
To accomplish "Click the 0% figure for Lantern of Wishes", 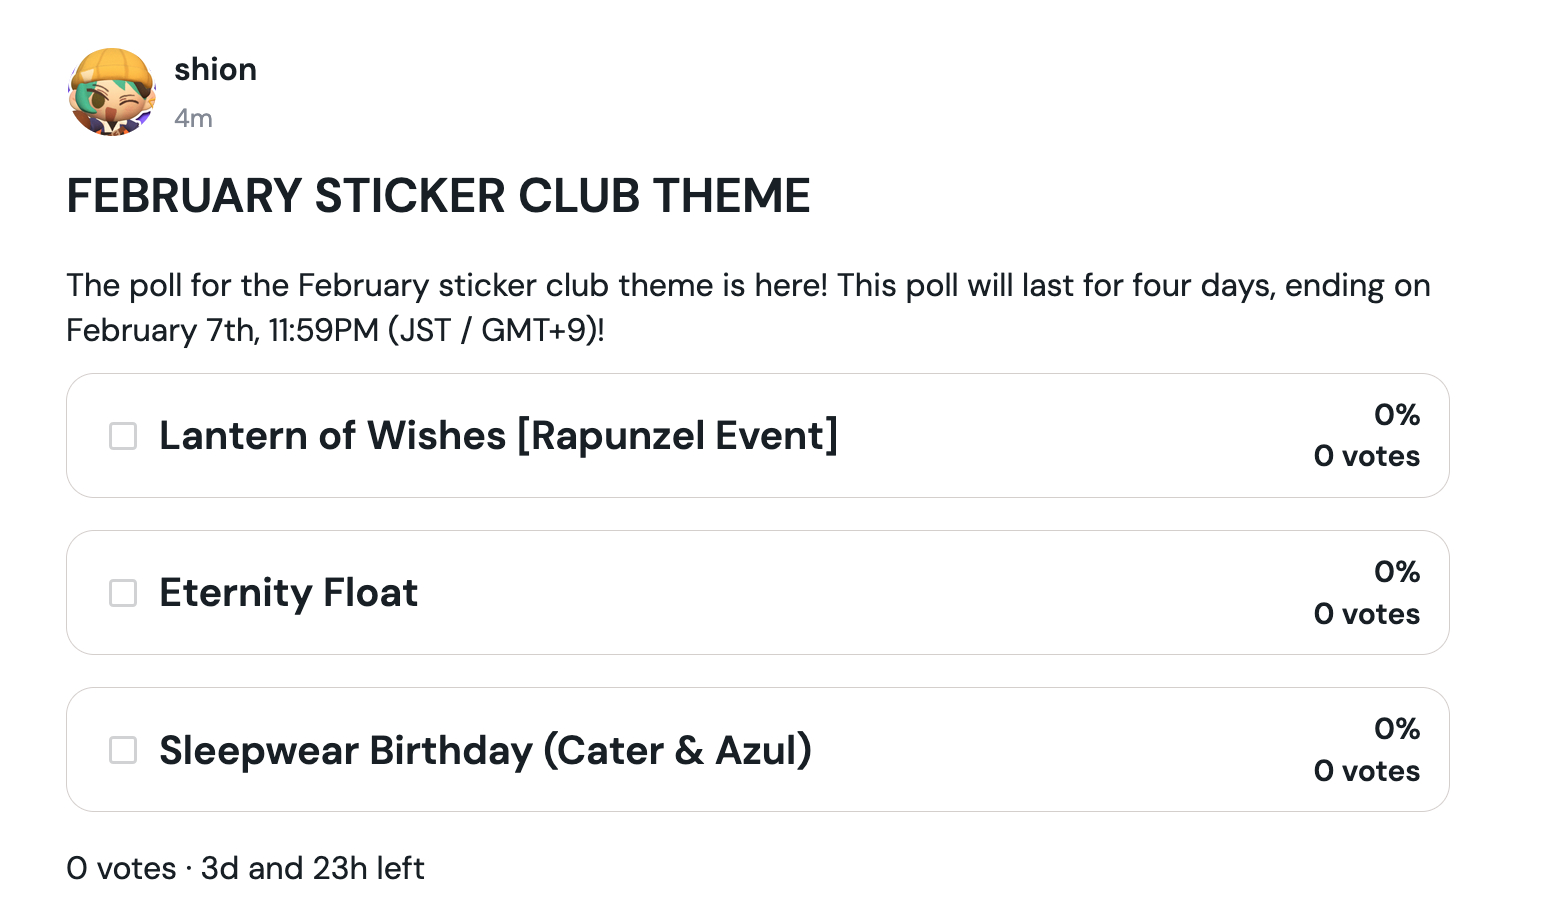I will 1396,415.
